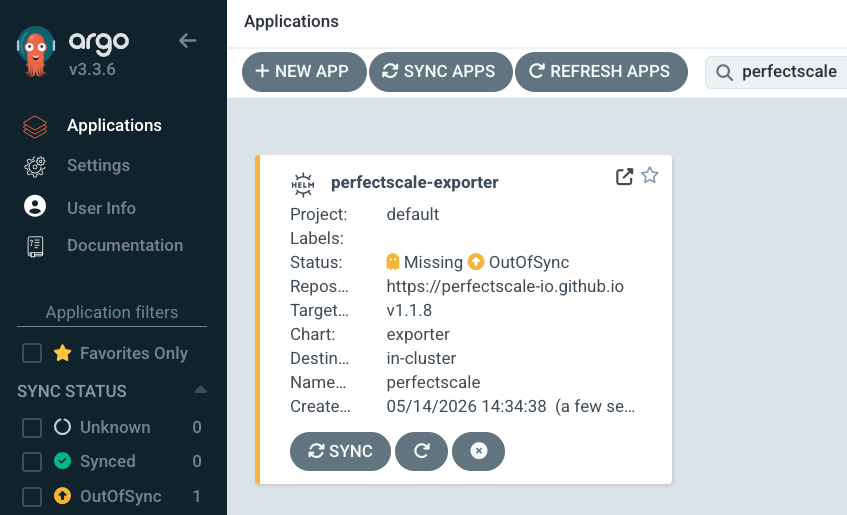The width and height of the screenshot is (847, 515).
Task: Collapse sidebar with the back arrow
Action: 187,41
